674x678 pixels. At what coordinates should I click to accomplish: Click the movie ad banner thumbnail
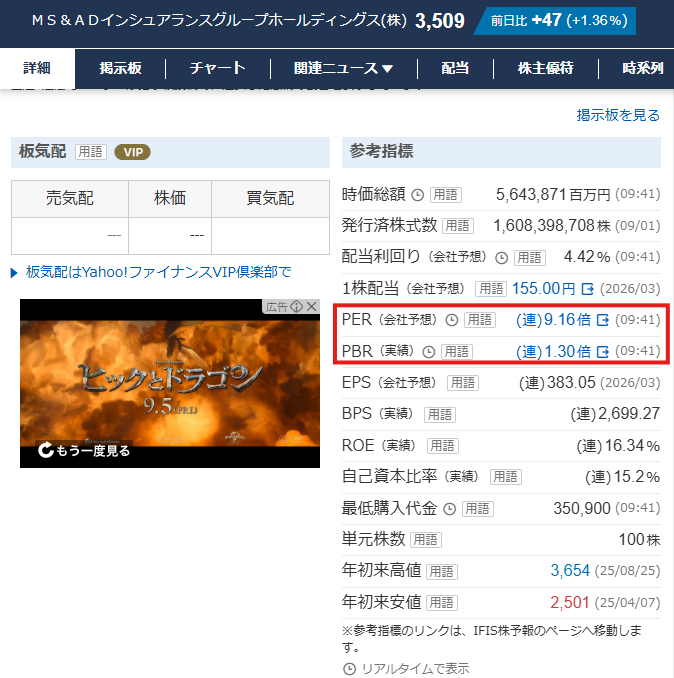(170, 380)
